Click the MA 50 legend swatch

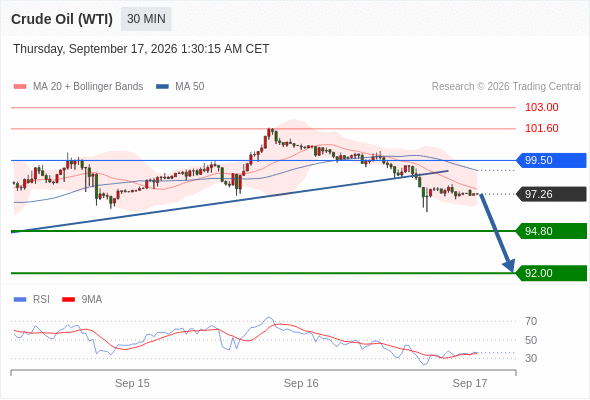pyautogui.click(x=162, y=87)
